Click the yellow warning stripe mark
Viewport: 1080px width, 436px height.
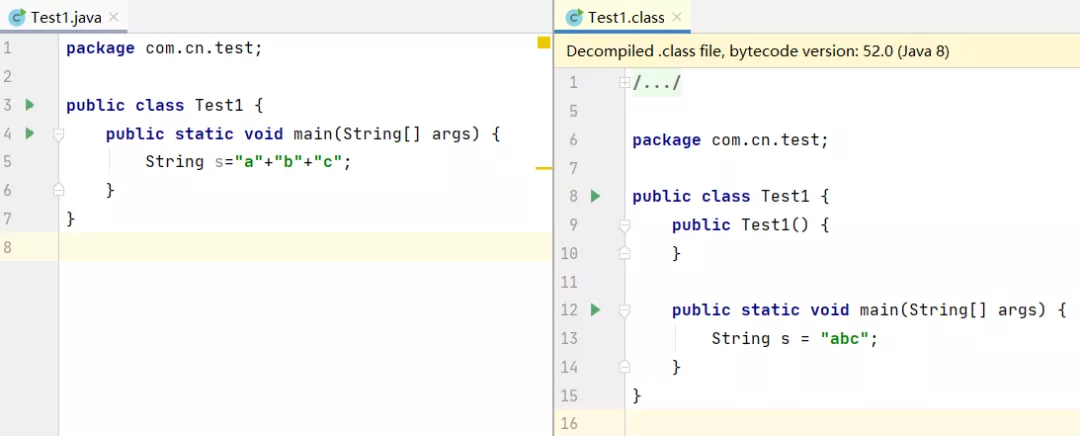tap(543, 168)
